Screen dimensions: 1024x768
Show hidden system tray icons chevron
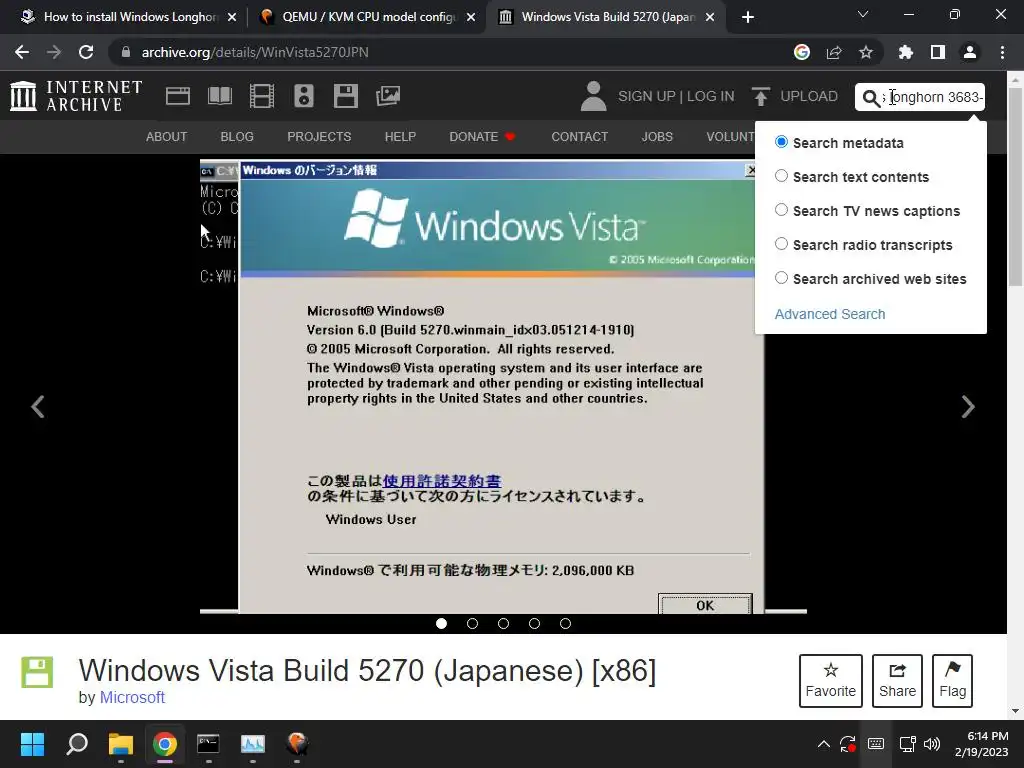click(x=824, y=744)
